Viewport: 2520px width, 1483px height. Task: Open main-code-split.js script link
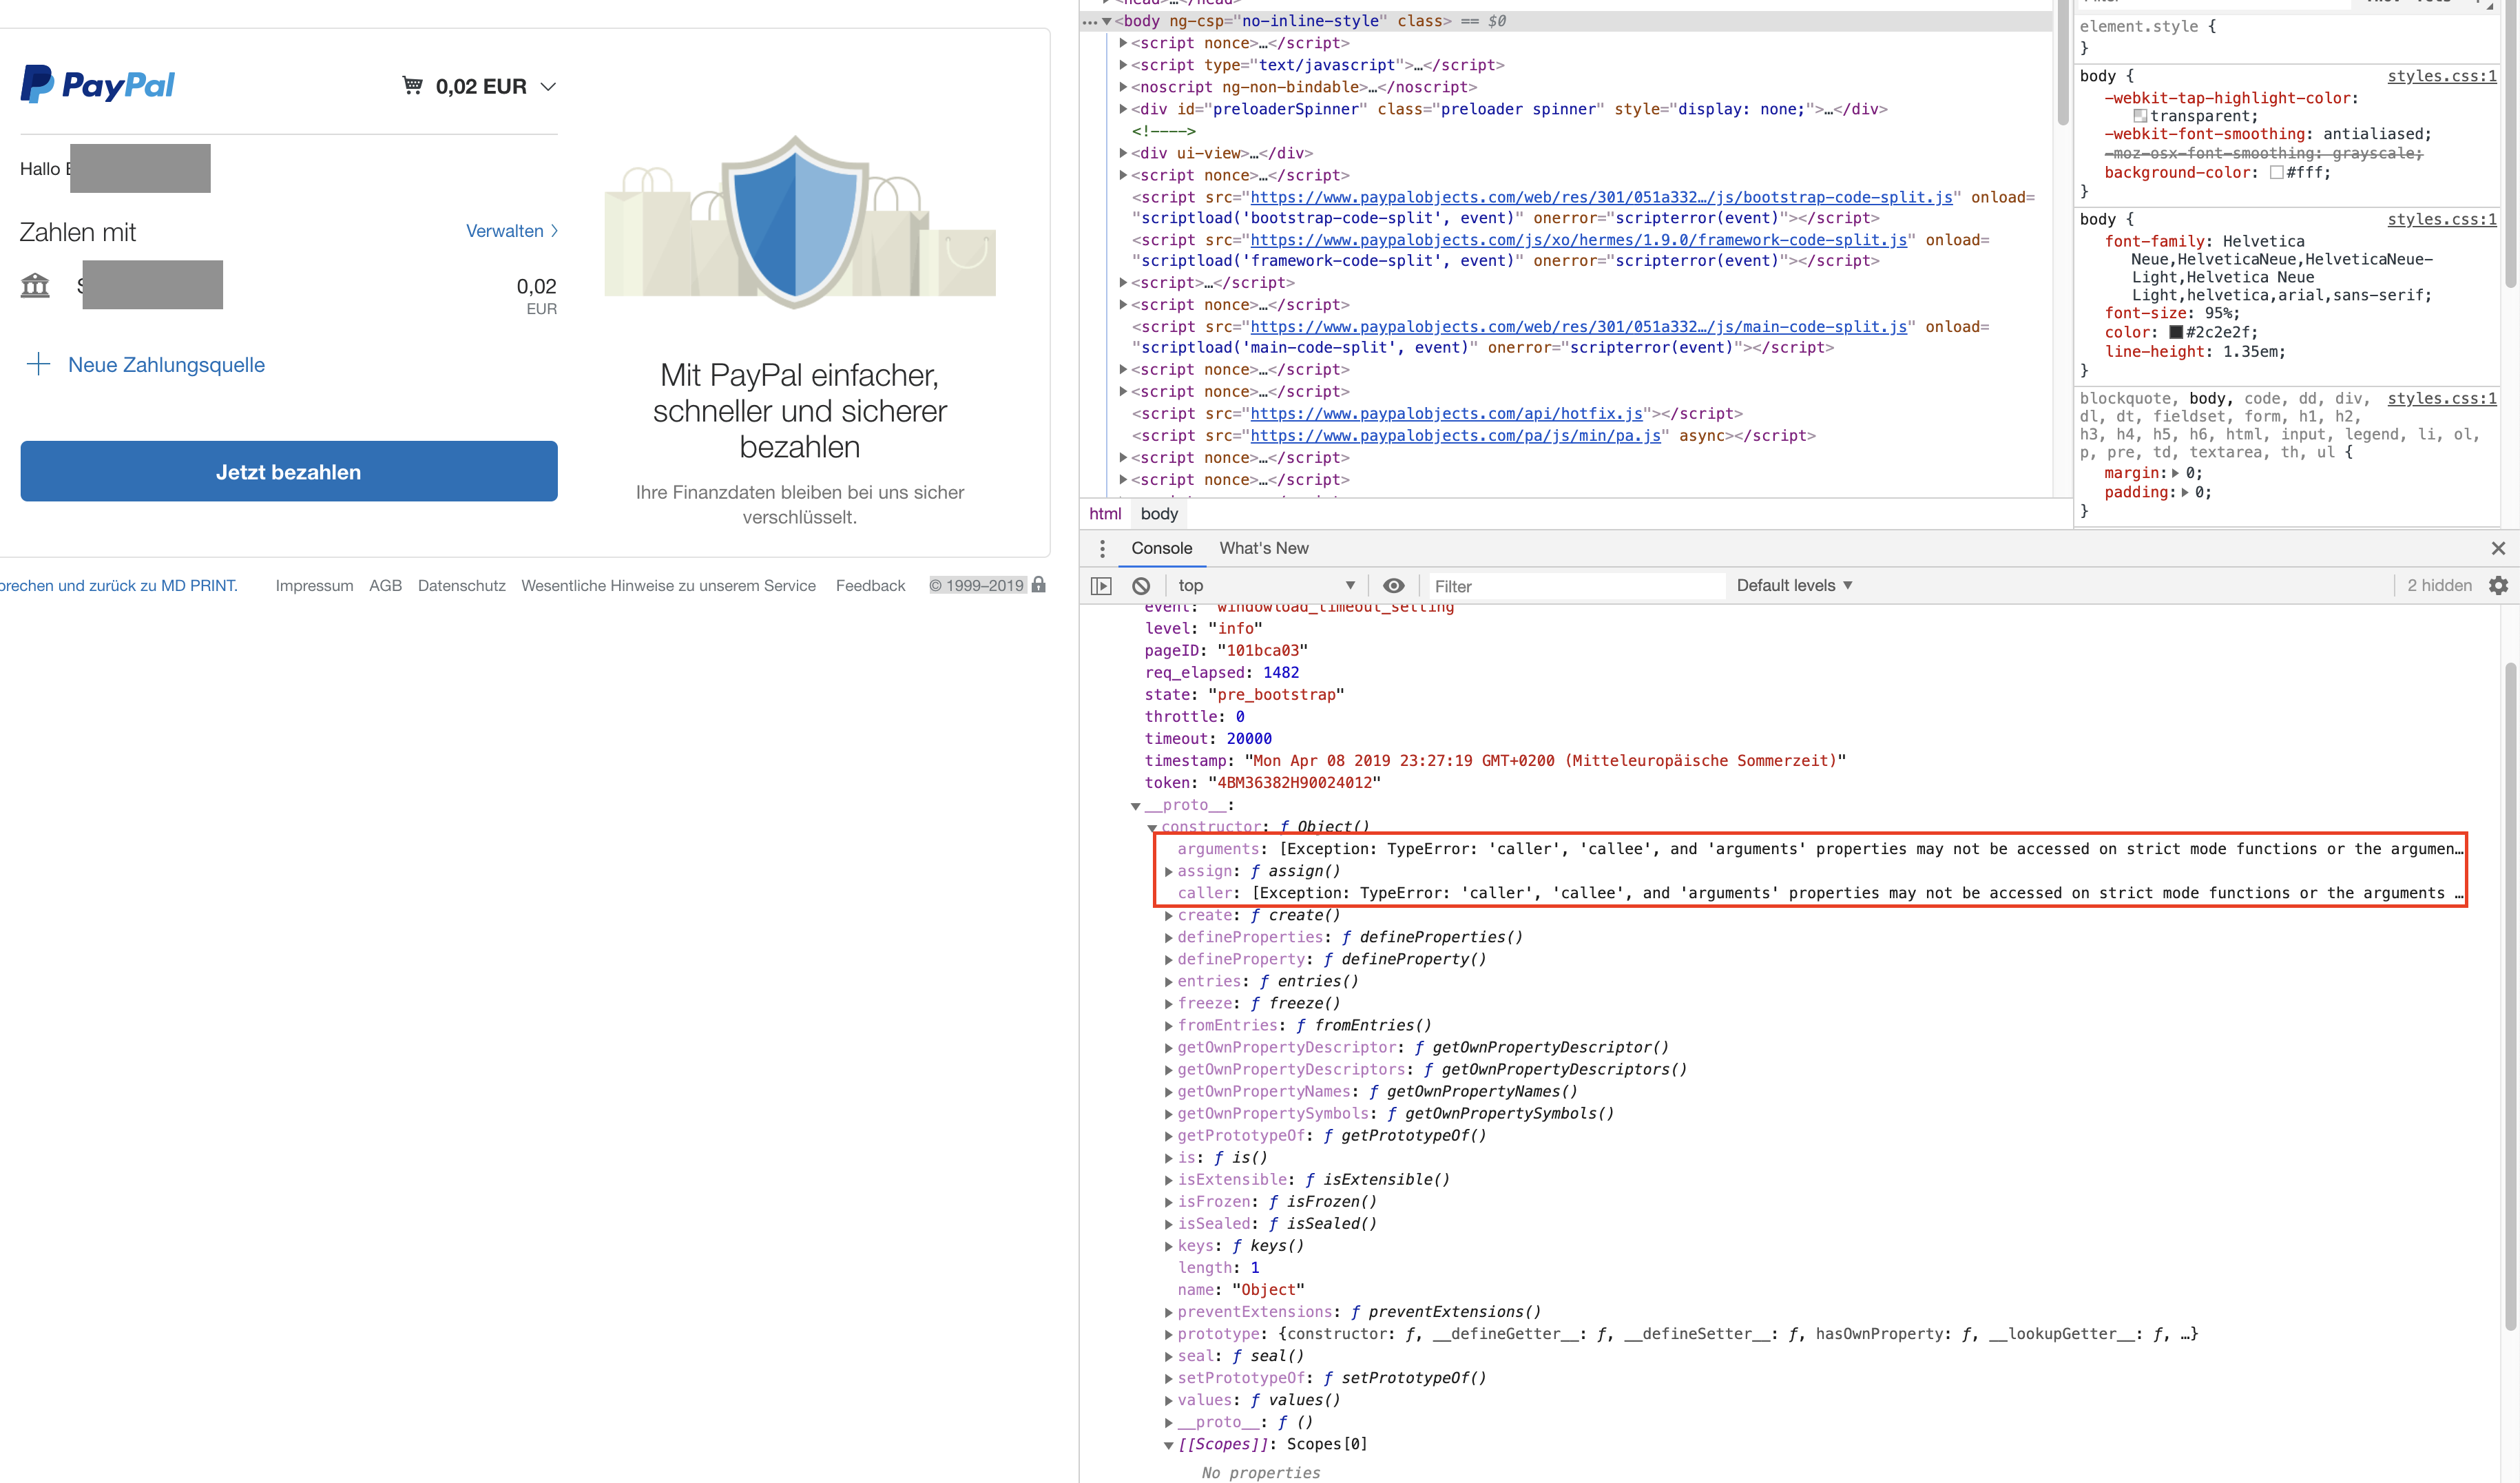click(1578, 327)
